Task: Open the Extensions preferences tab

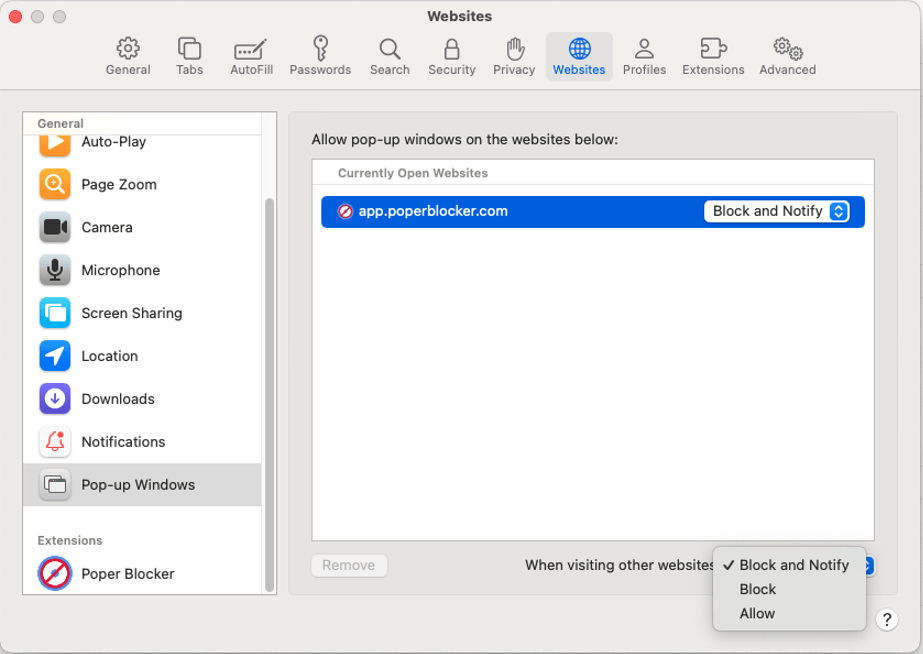Action: pos(712,54)
